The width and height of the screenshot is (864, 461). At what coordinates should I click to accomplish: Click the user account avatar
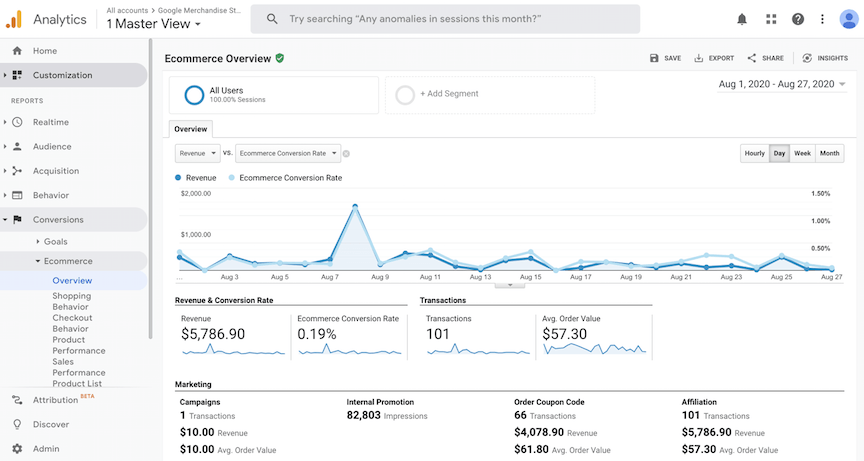[x=849, y=19]
